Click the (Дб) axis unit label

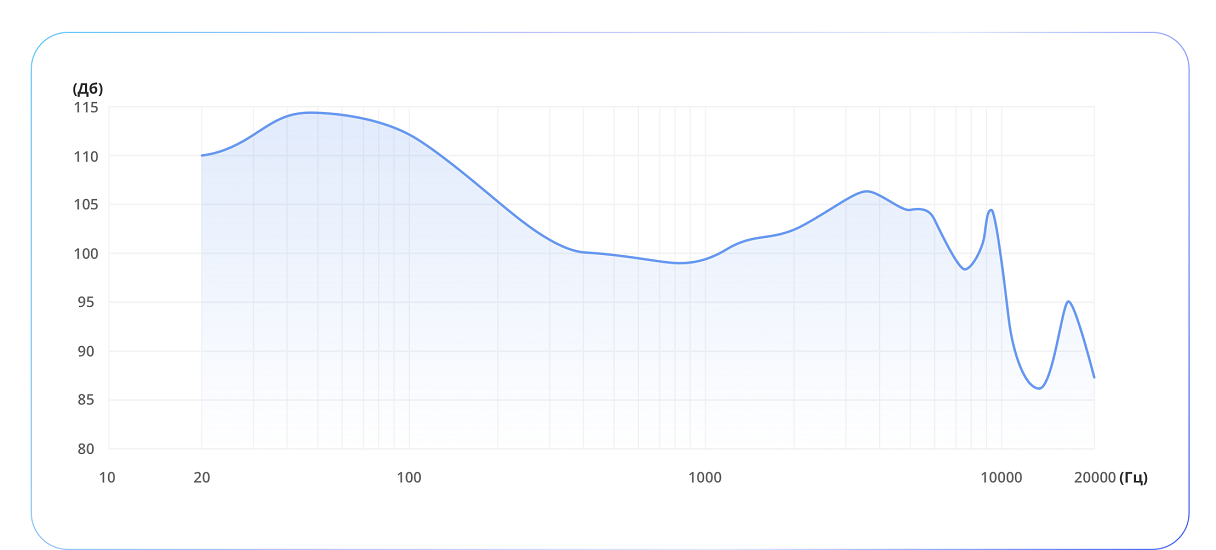(88, 88)
